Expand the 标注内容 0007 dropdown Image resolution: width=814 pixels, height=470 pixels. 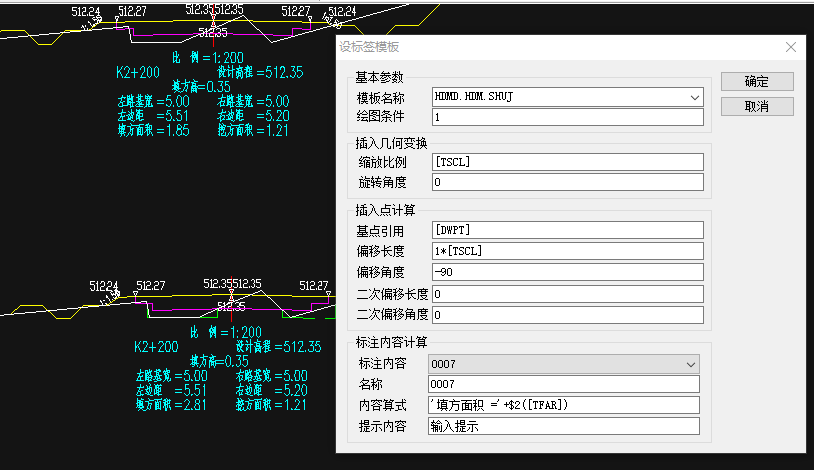point(690,364)
